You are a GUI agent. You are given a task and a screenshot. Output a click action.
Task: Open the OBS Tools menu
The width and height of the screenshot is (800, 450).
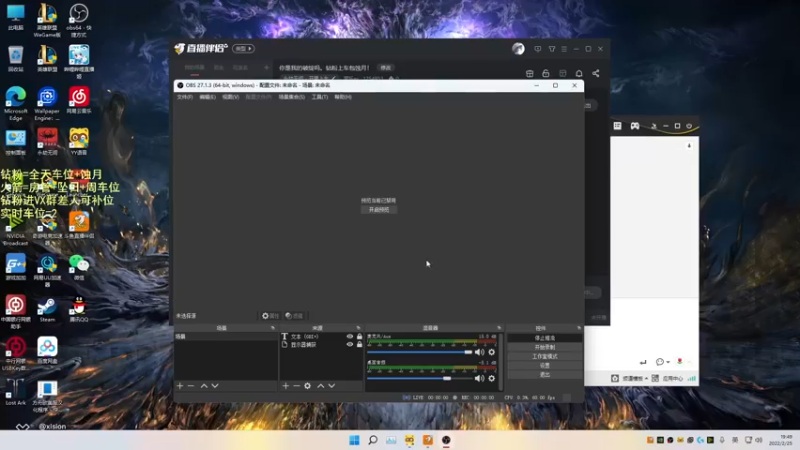320,97
